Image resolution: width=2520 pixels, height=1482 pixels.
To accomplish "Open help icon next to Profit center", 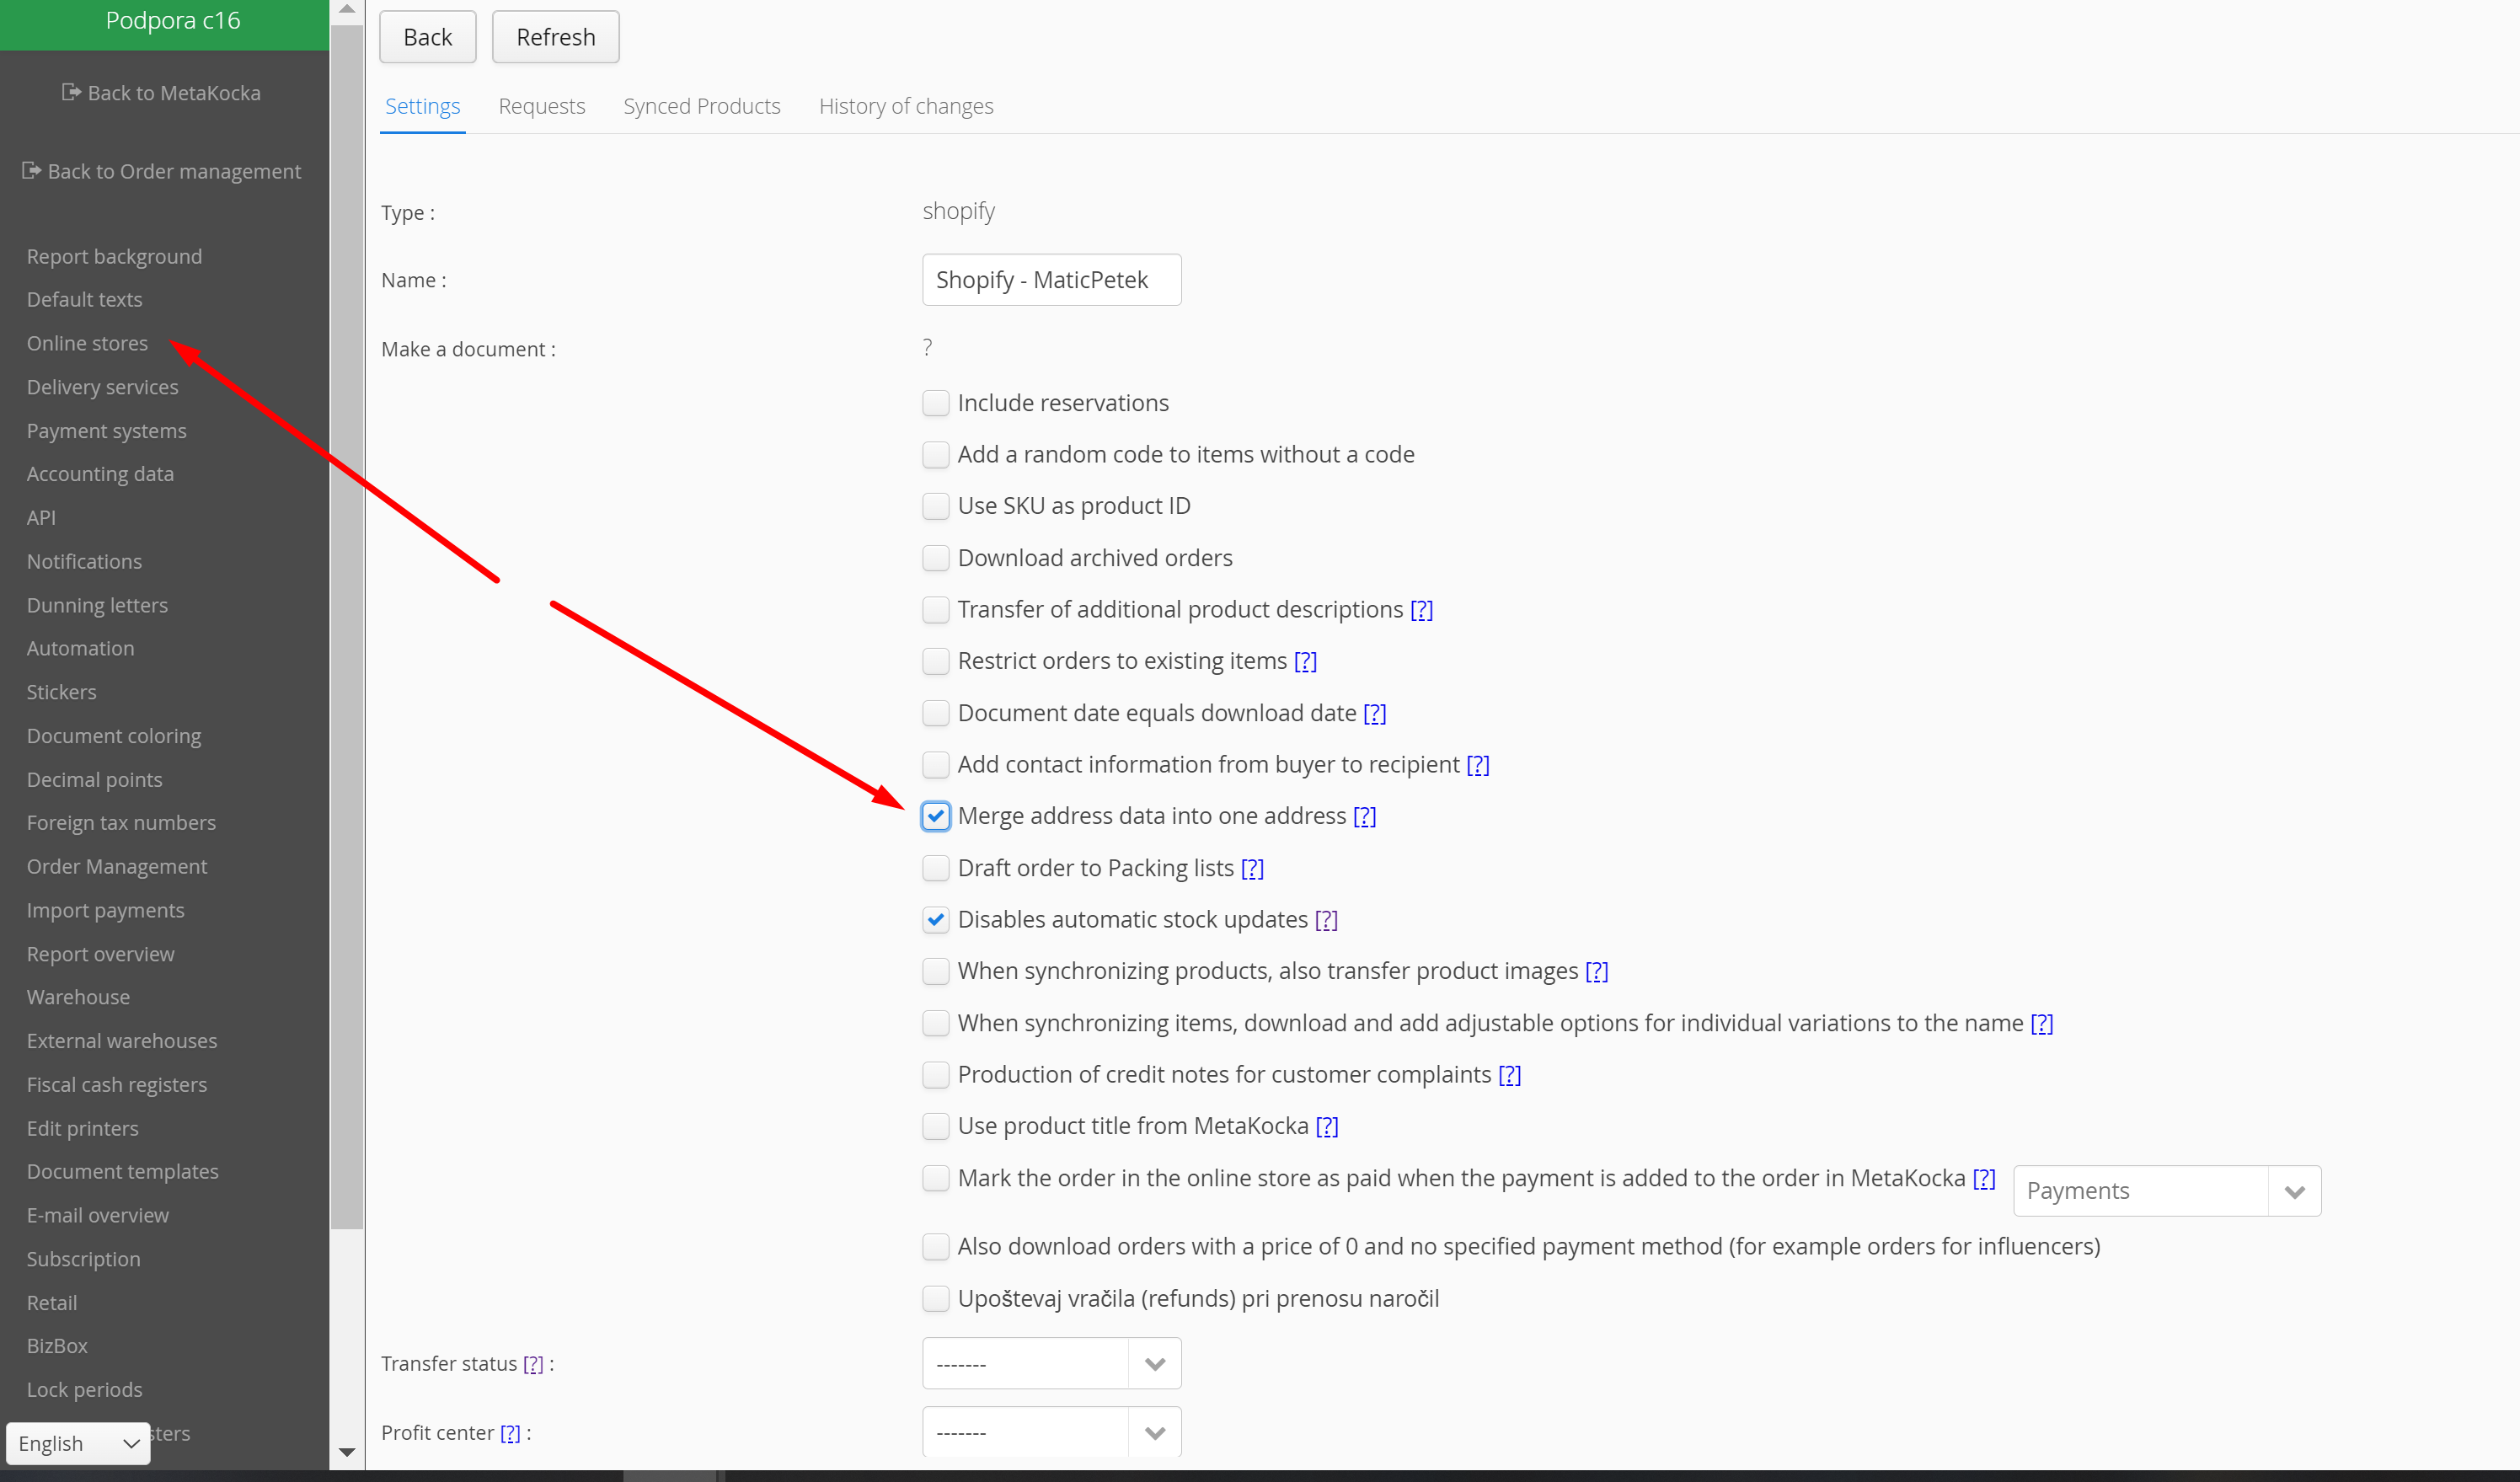I will [x=510, y=1433].
